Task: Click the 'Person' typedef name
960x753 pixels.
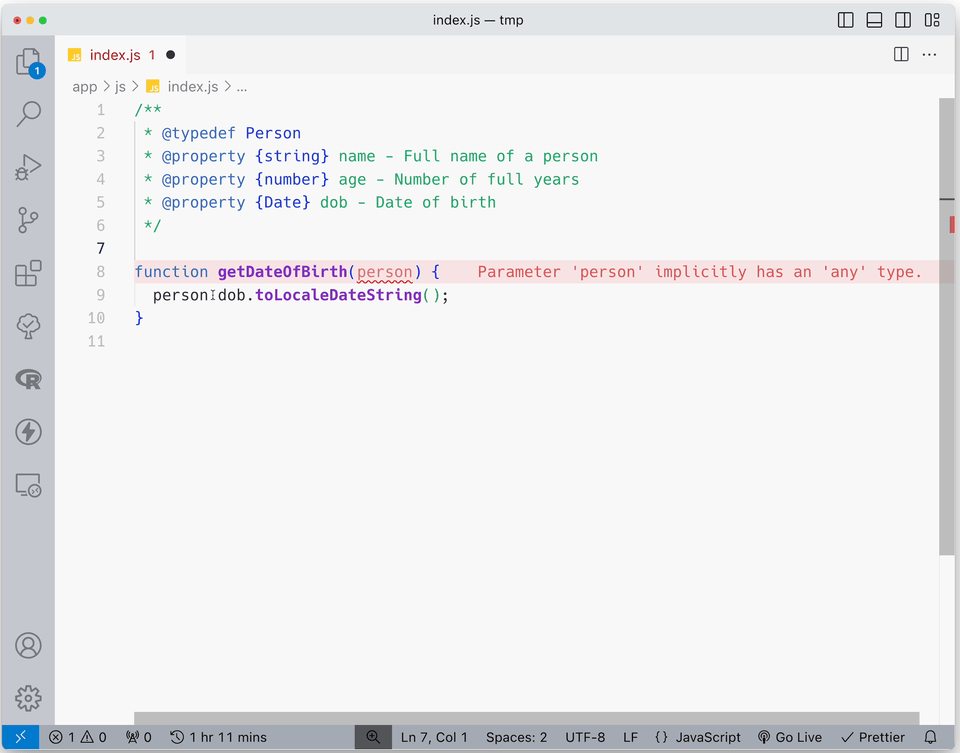Action: (x=273, y=133)
